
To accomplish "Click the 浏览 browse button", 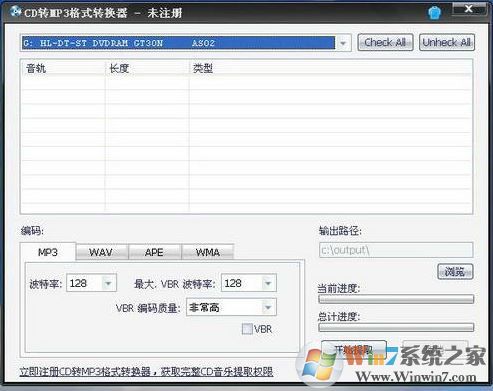I will point(455,272).
